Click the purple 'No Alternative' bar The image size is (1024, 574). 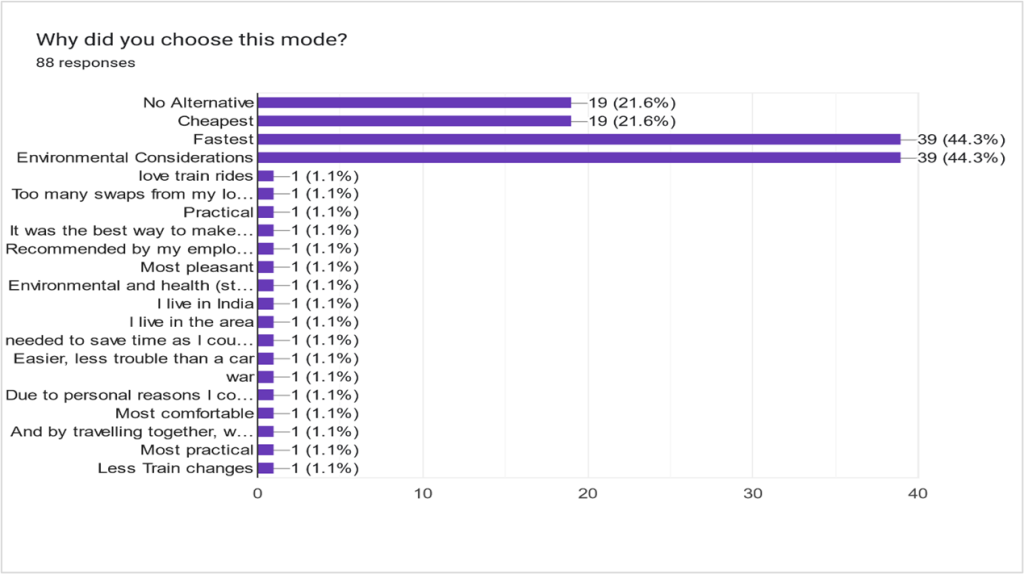[x=414, y=102]
